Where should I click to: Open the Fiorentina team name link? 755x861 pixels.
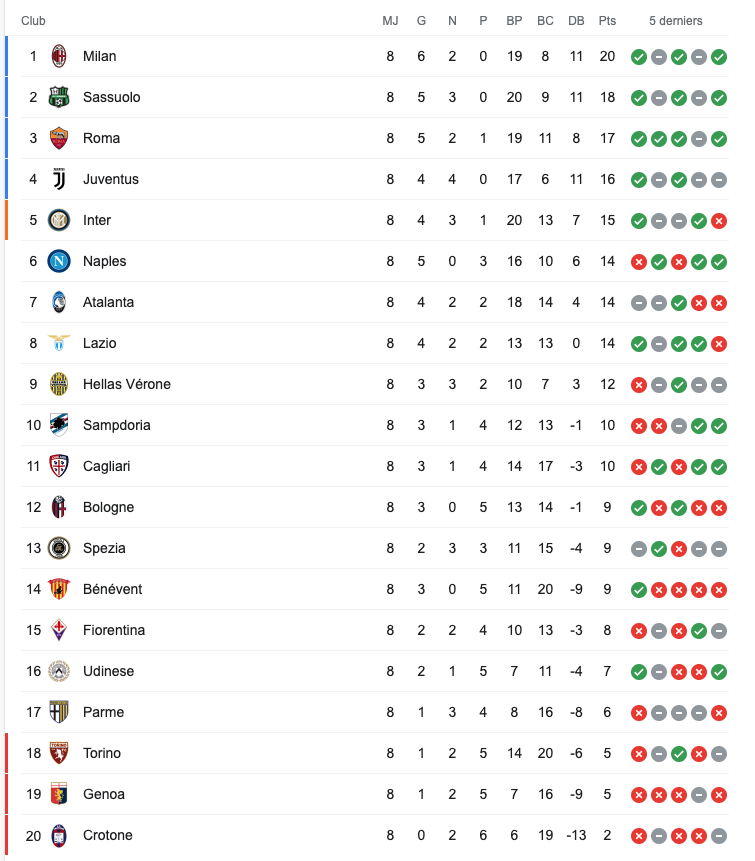click(x=114, y=630)
